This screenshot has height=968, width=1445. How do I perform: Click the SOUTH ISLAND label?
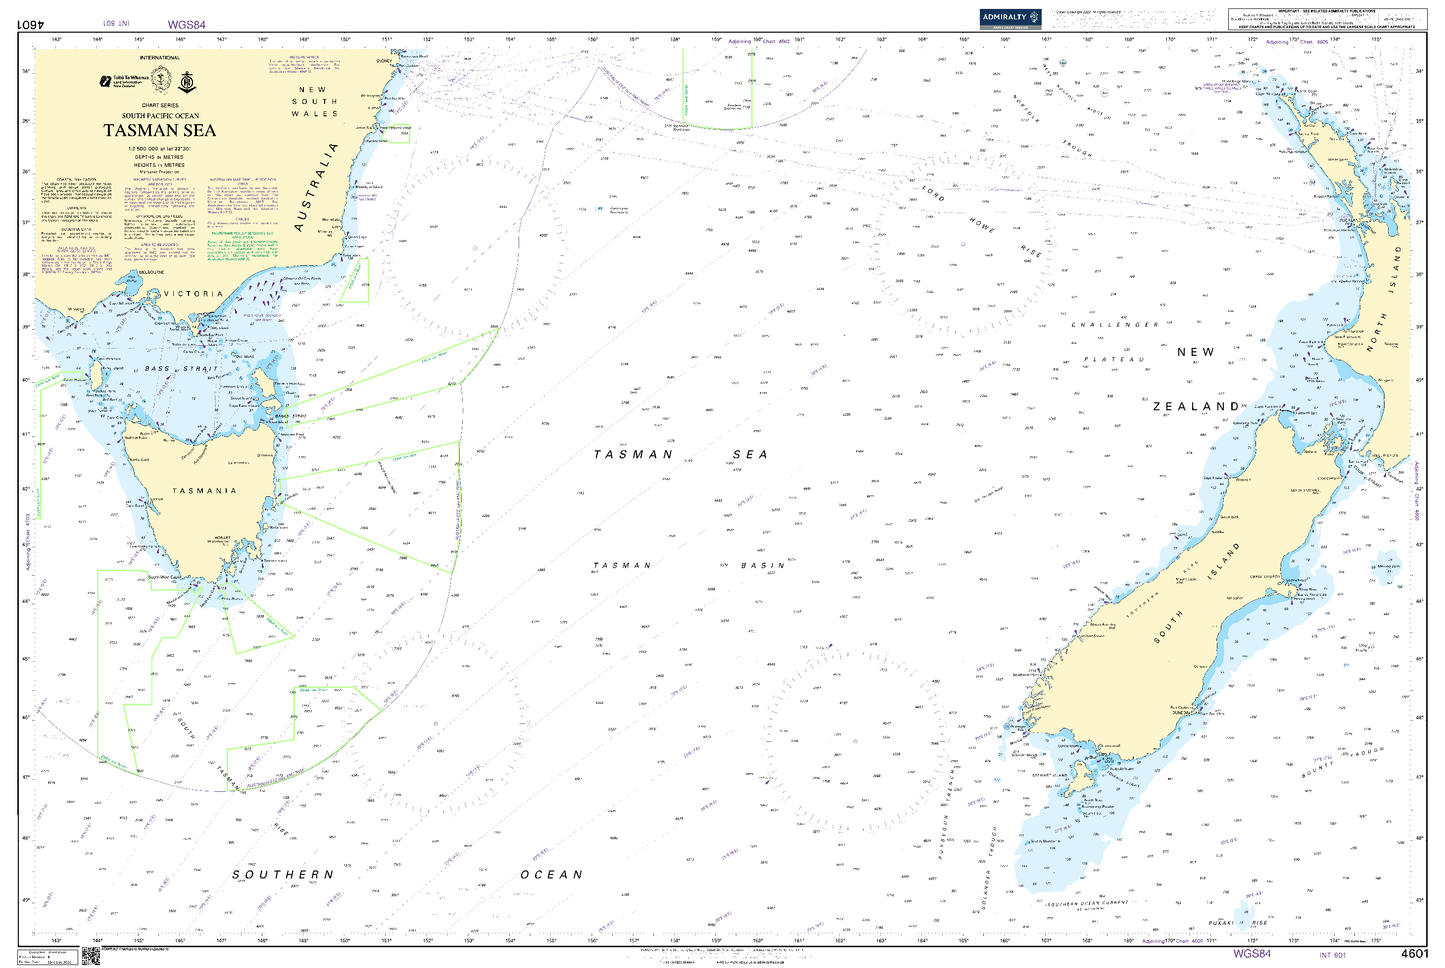tap(1197, 592)
